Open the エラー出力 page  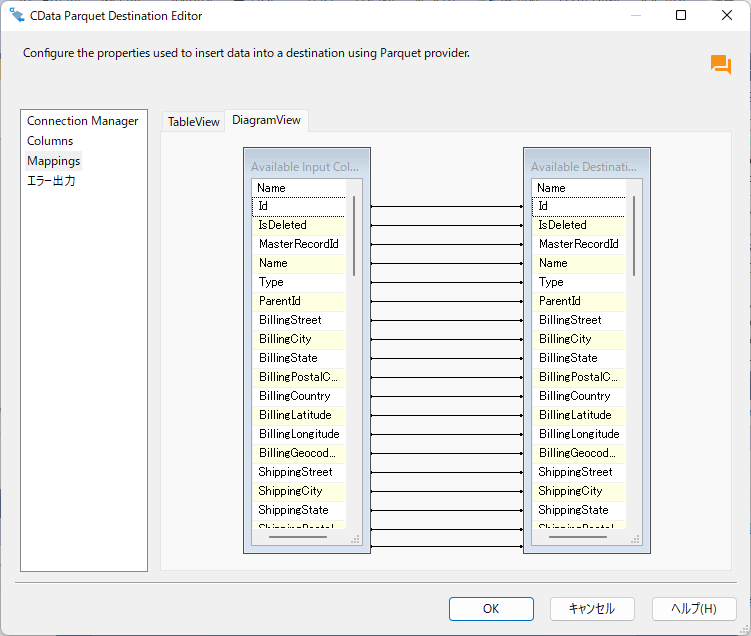[x=51, y=181]
